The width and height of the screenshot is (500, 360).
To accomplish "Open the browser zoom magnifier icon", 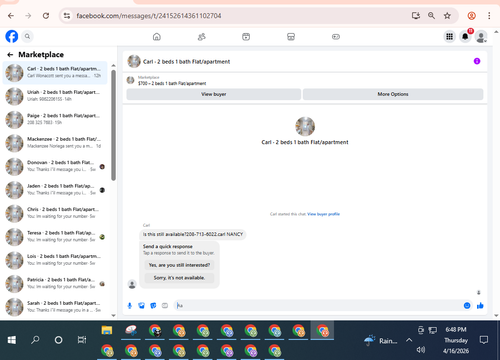I will 431,16.
